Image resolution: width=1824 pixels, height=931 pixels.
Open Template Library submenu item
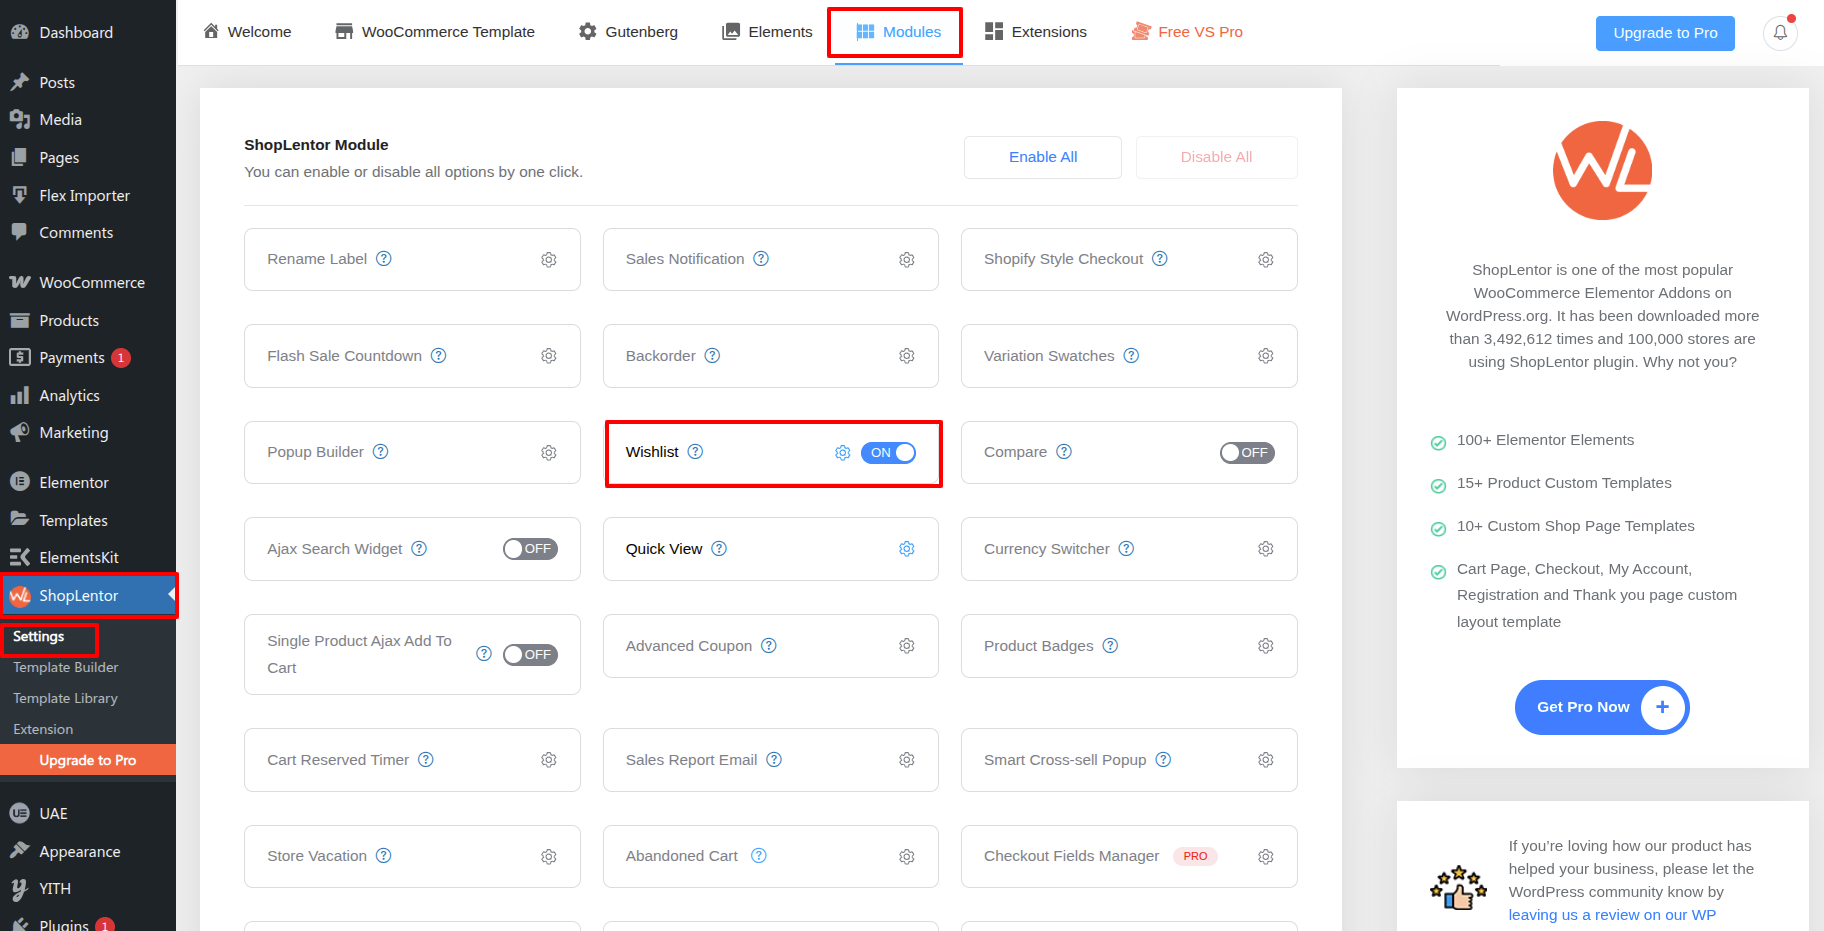point(66,699)
